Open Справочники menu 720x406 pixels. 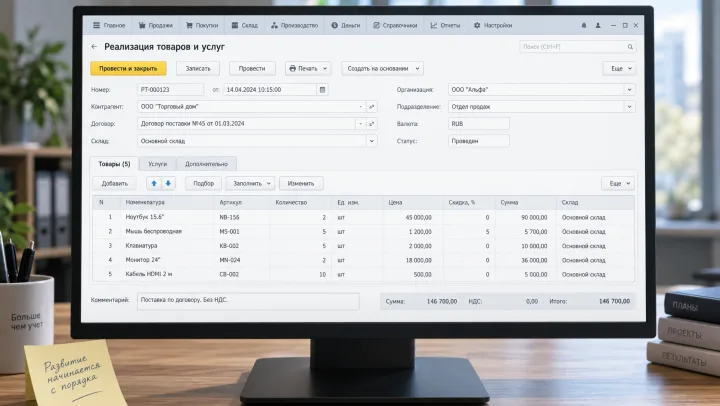coord(395,25)
